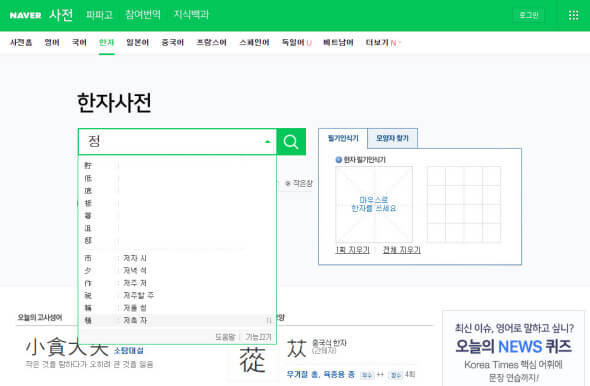
Task: Open 파파고 in the green header
Action: [x=99, y=15]
